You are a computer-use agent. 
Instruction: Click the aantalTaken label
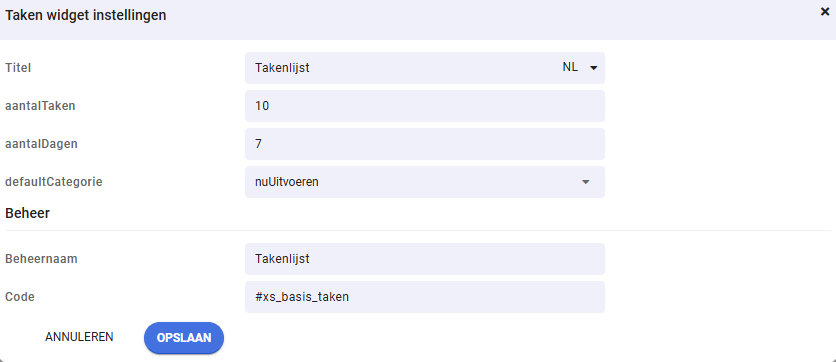(40, 106)
